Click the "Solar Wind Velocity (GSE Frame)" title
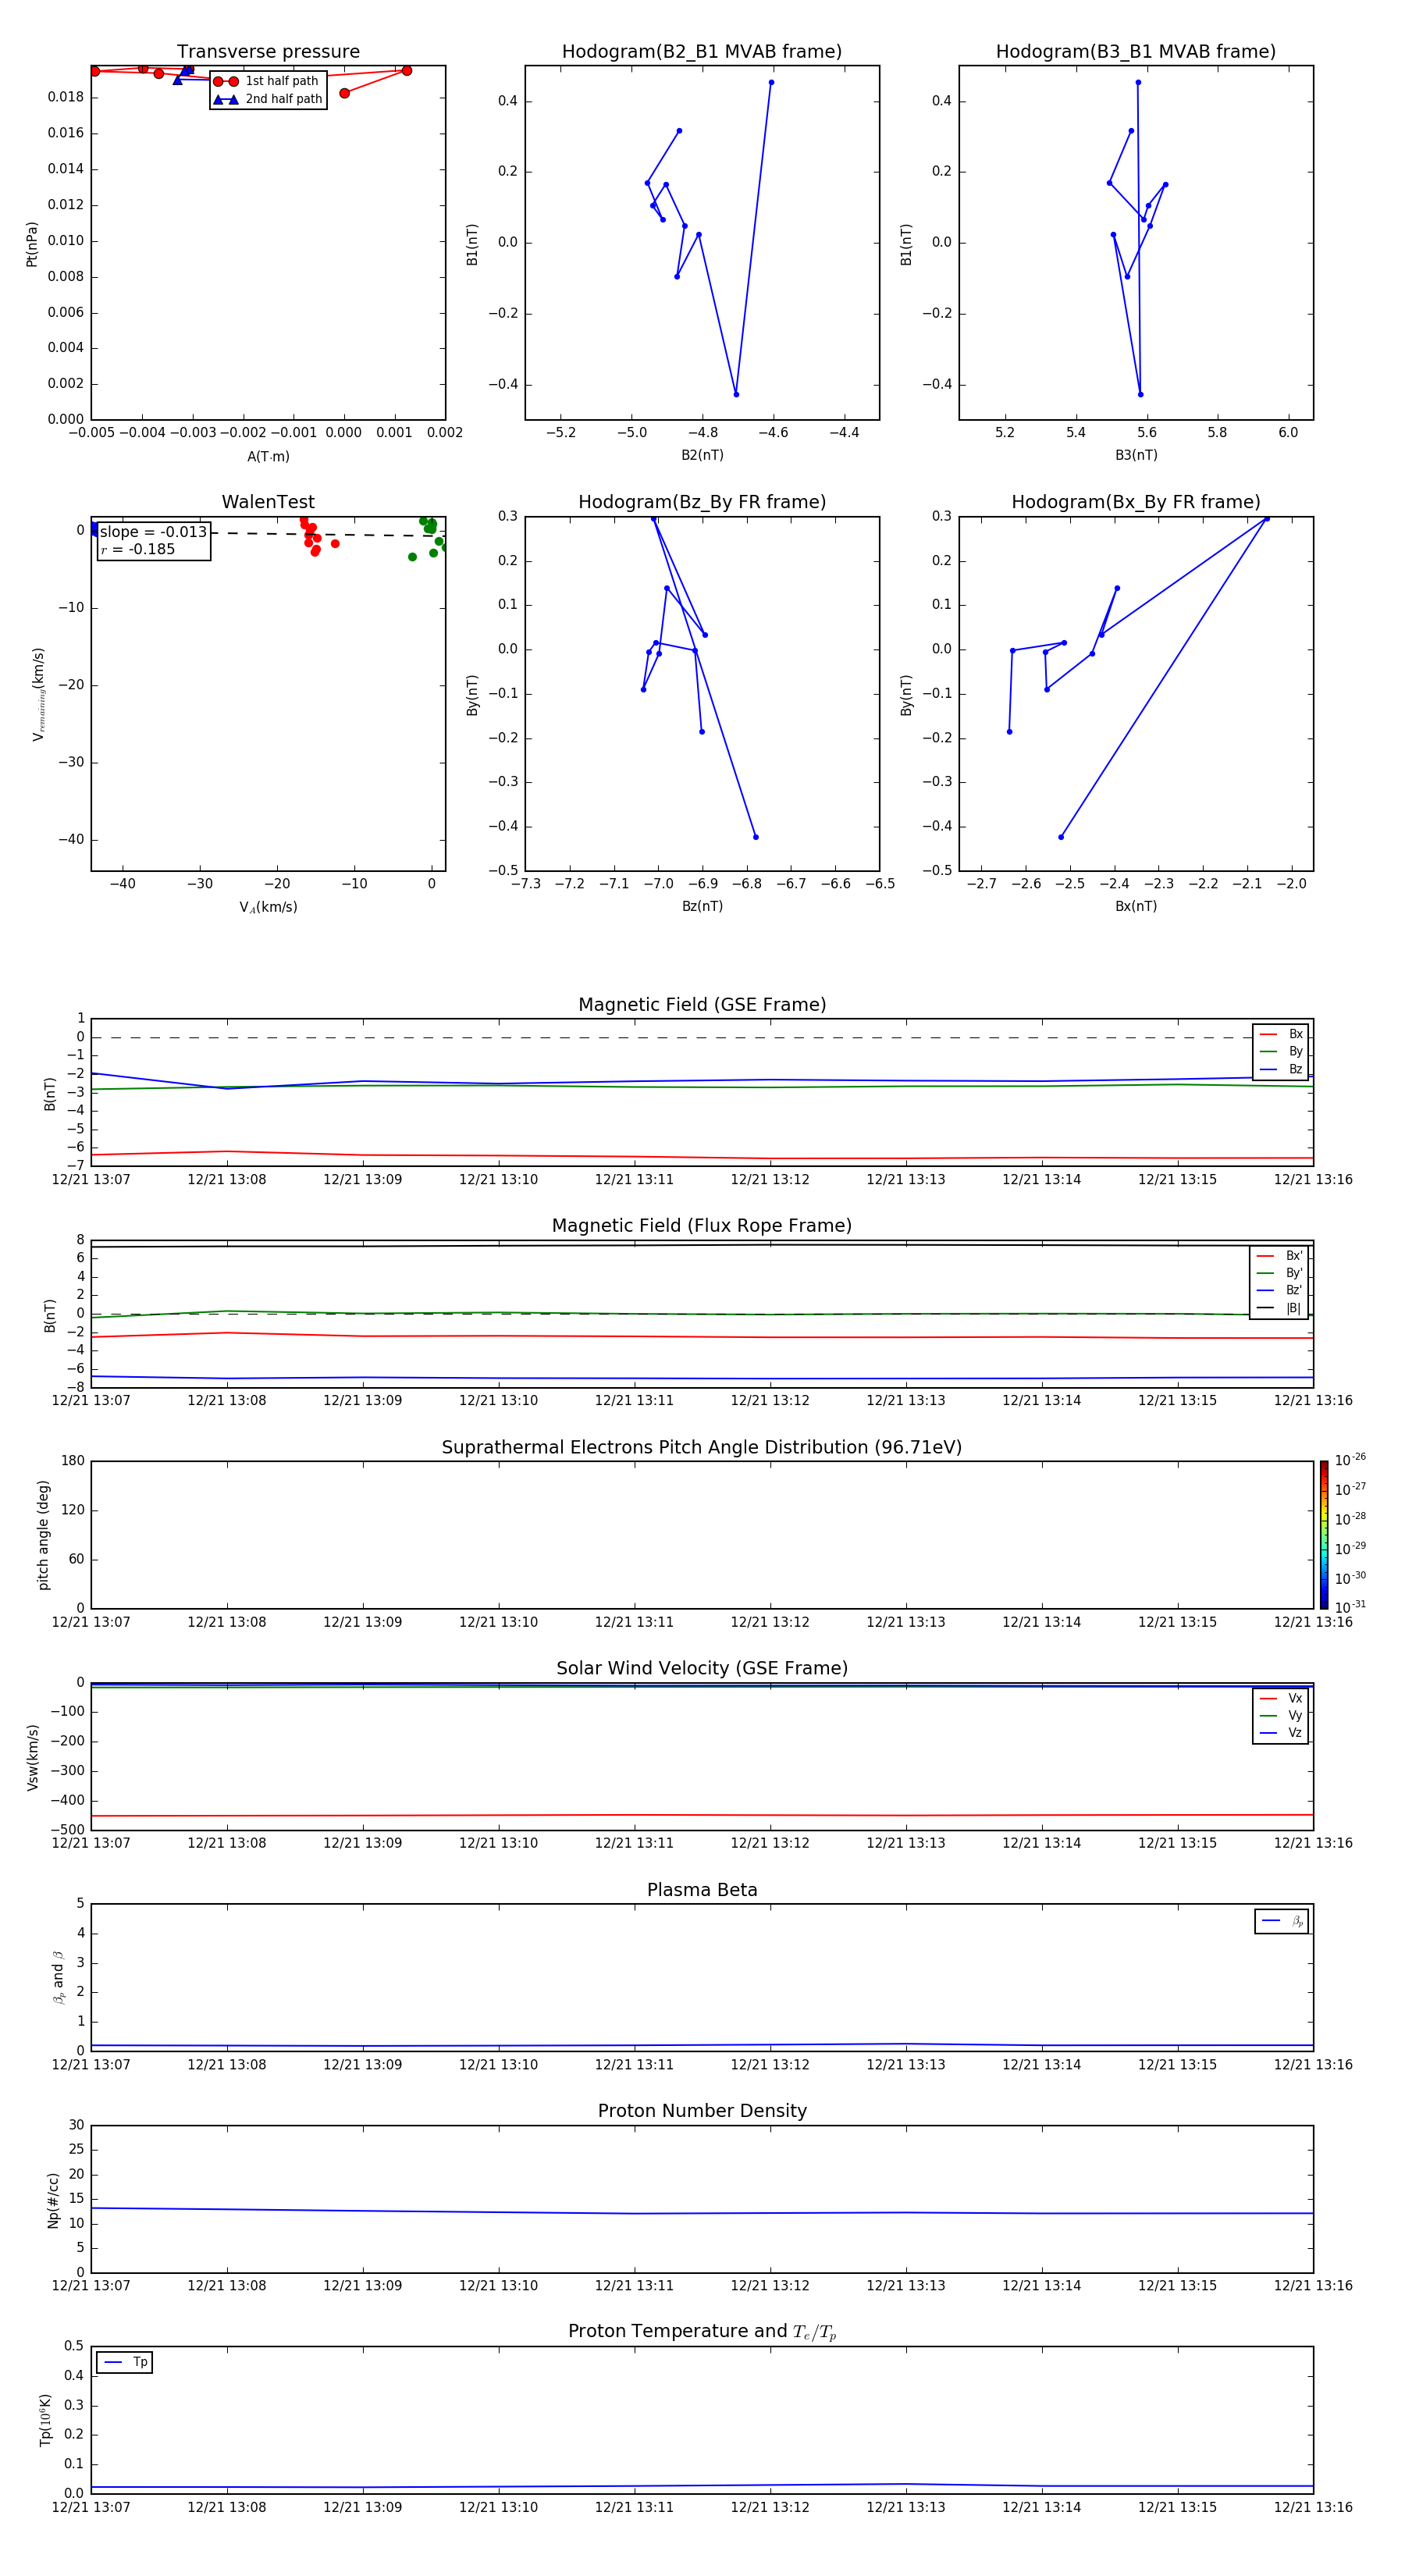Viewport: 1405px width, 2576px height. coord(702,1669)
